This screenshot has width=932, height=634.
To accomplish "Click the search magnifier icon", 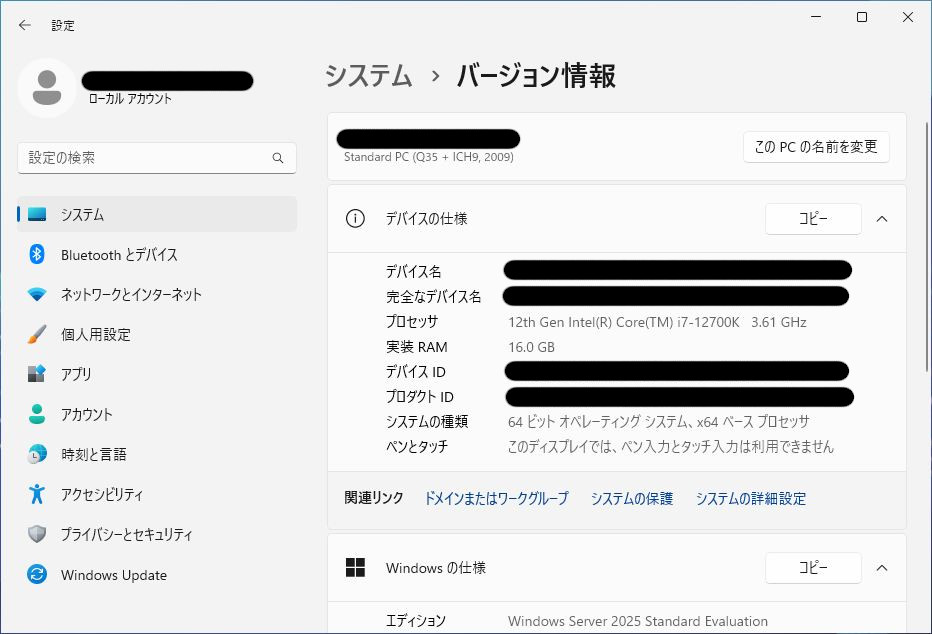I will 278,158.
